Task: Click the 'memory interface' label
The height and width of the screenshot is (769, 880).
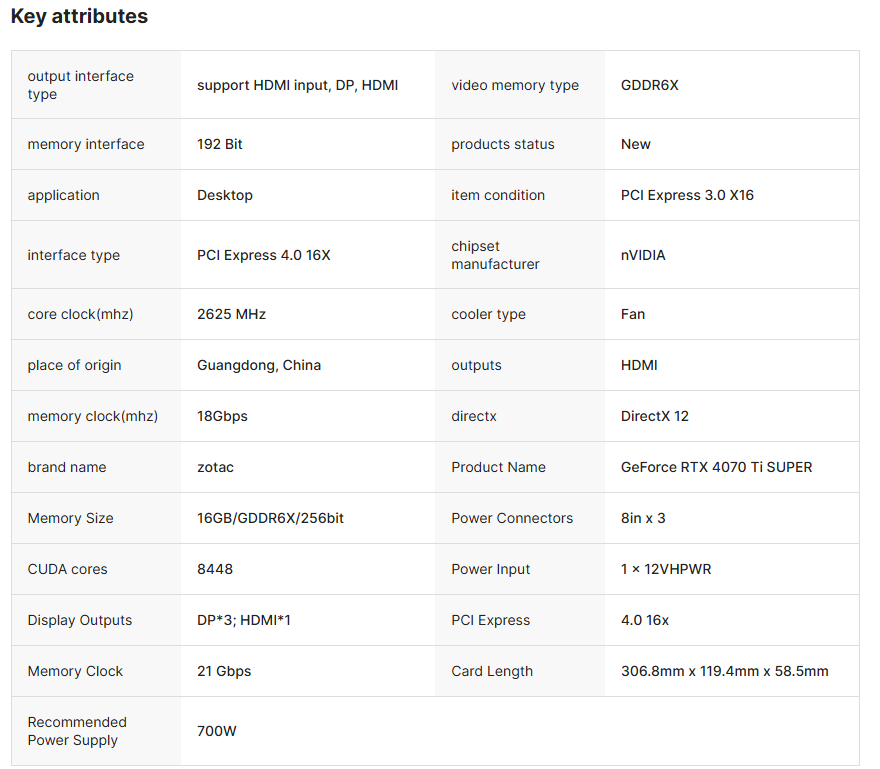Action: pyautogui.click(x=86, y=144)
